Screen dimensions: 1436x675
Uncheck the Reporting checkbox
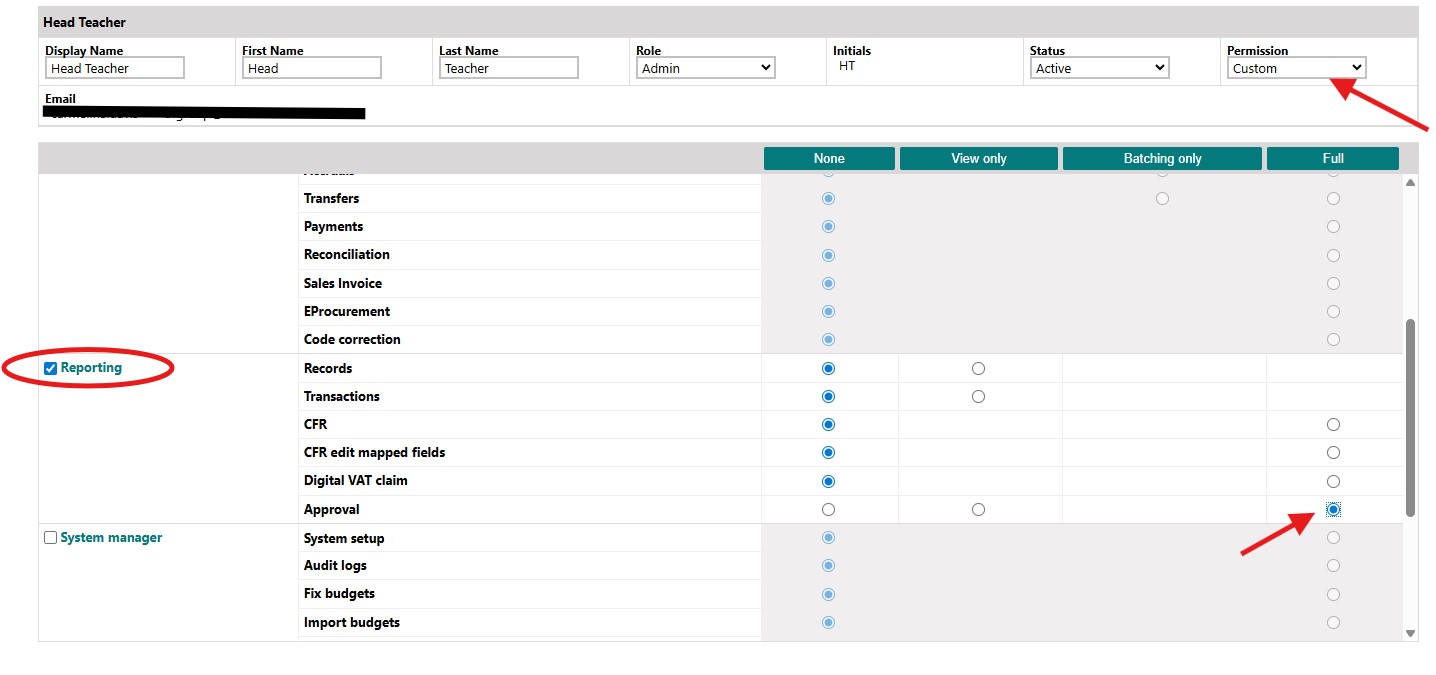point(50,368)
